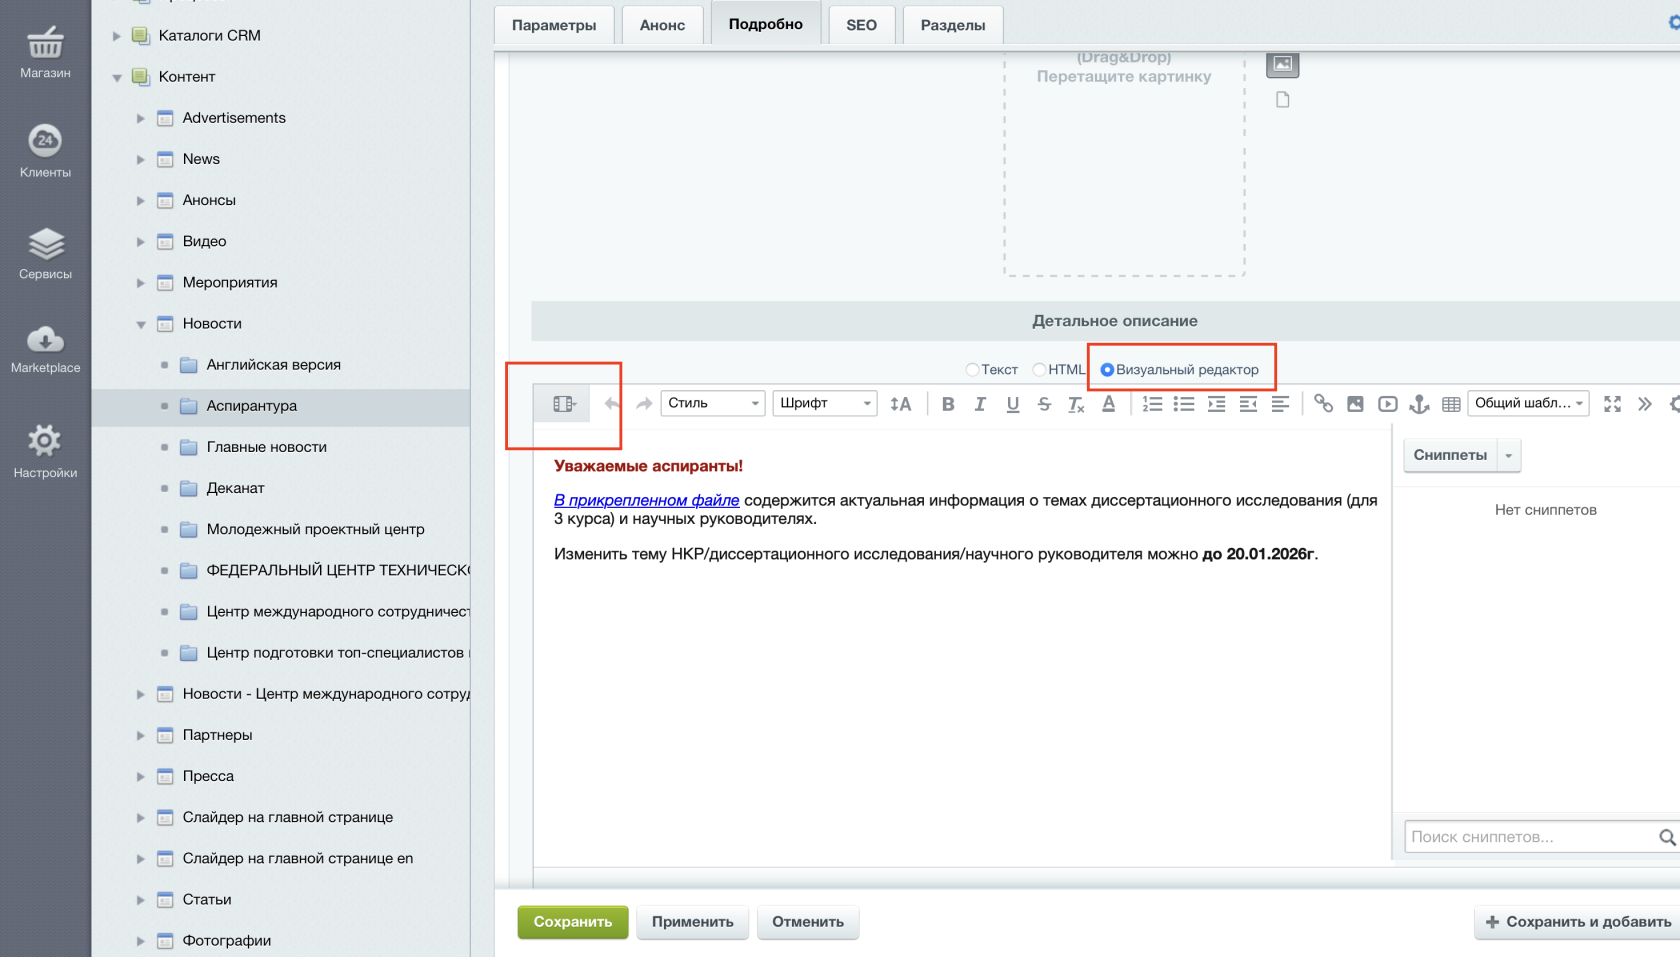The width and height of the screenshot is (1680, 957).
Task: Open the Сниппеты dropdown arrow
Action: pyautogui.click(x=1509, y=455)
